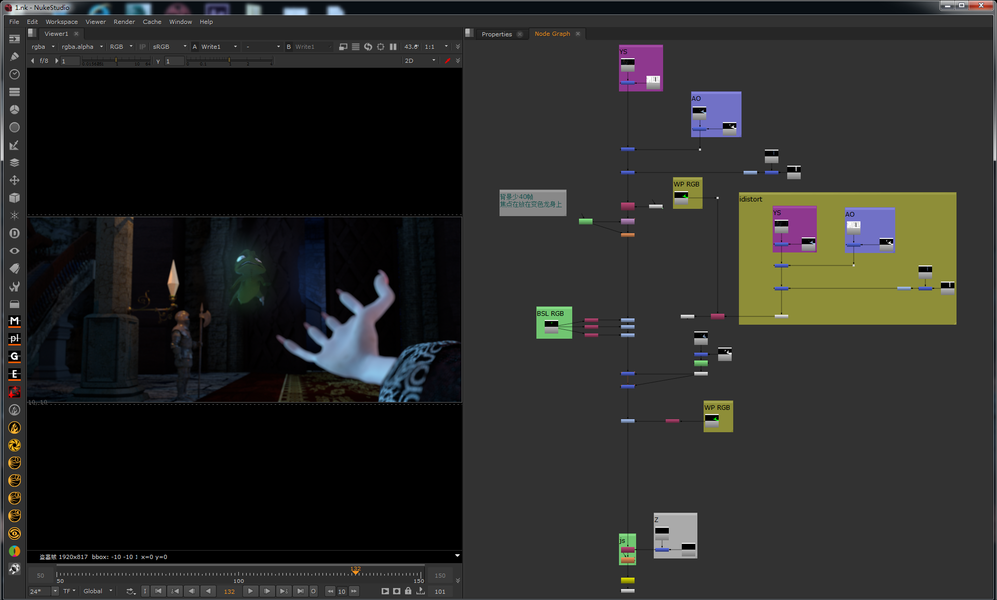Image resolution: width=997 pixels, height=600 pixels.
Task: Open the 1:1 zoom ratio dropdown
Action: 436,46
